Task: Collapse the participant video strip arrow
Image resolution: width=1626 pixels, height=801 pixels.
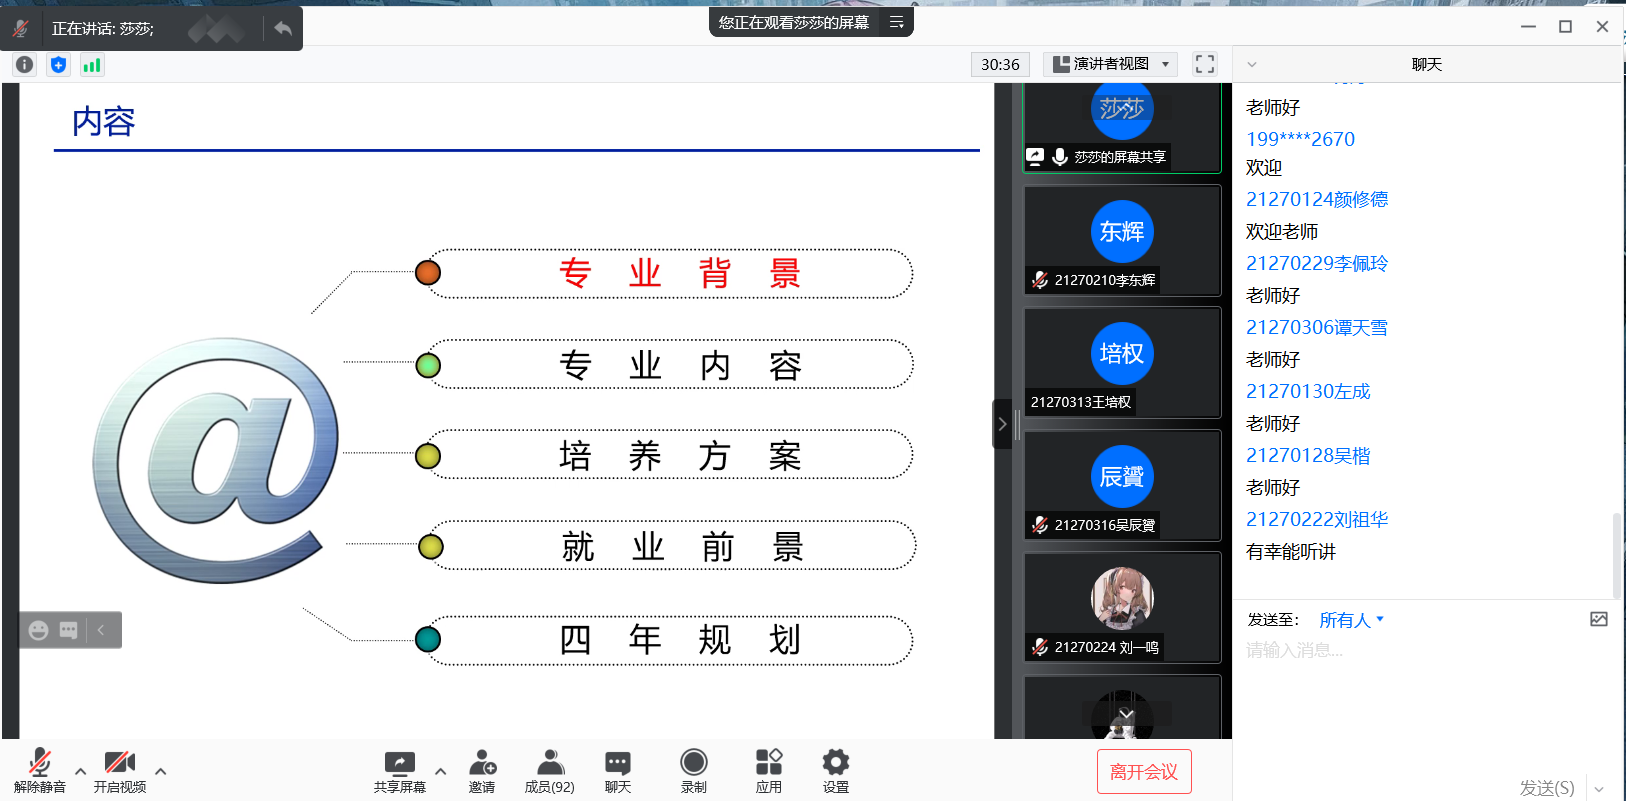Action: (x=1002, y=424)
